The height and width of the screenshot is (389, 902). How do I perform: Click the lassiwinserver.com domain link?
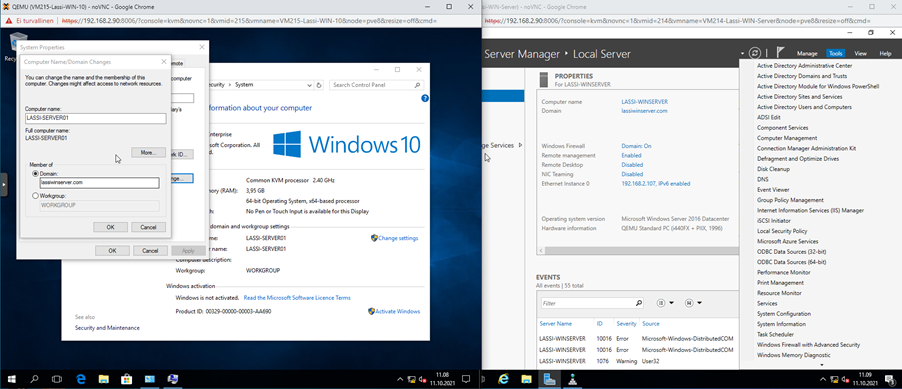click(x=644, y=110)
